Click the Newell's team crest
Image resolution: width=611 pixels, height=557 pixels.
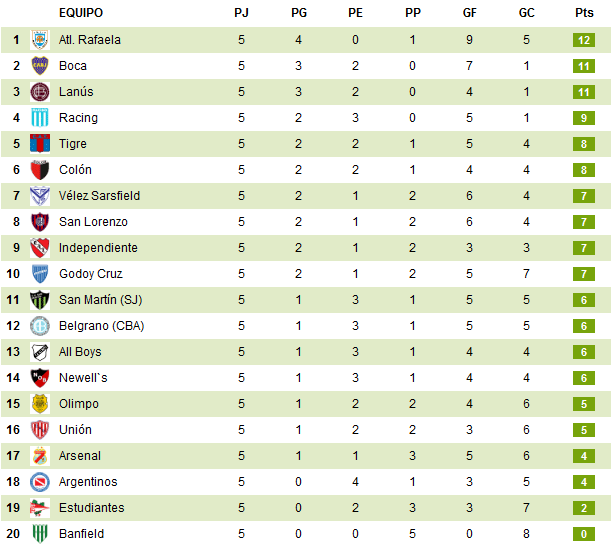(x=40, y=378)
